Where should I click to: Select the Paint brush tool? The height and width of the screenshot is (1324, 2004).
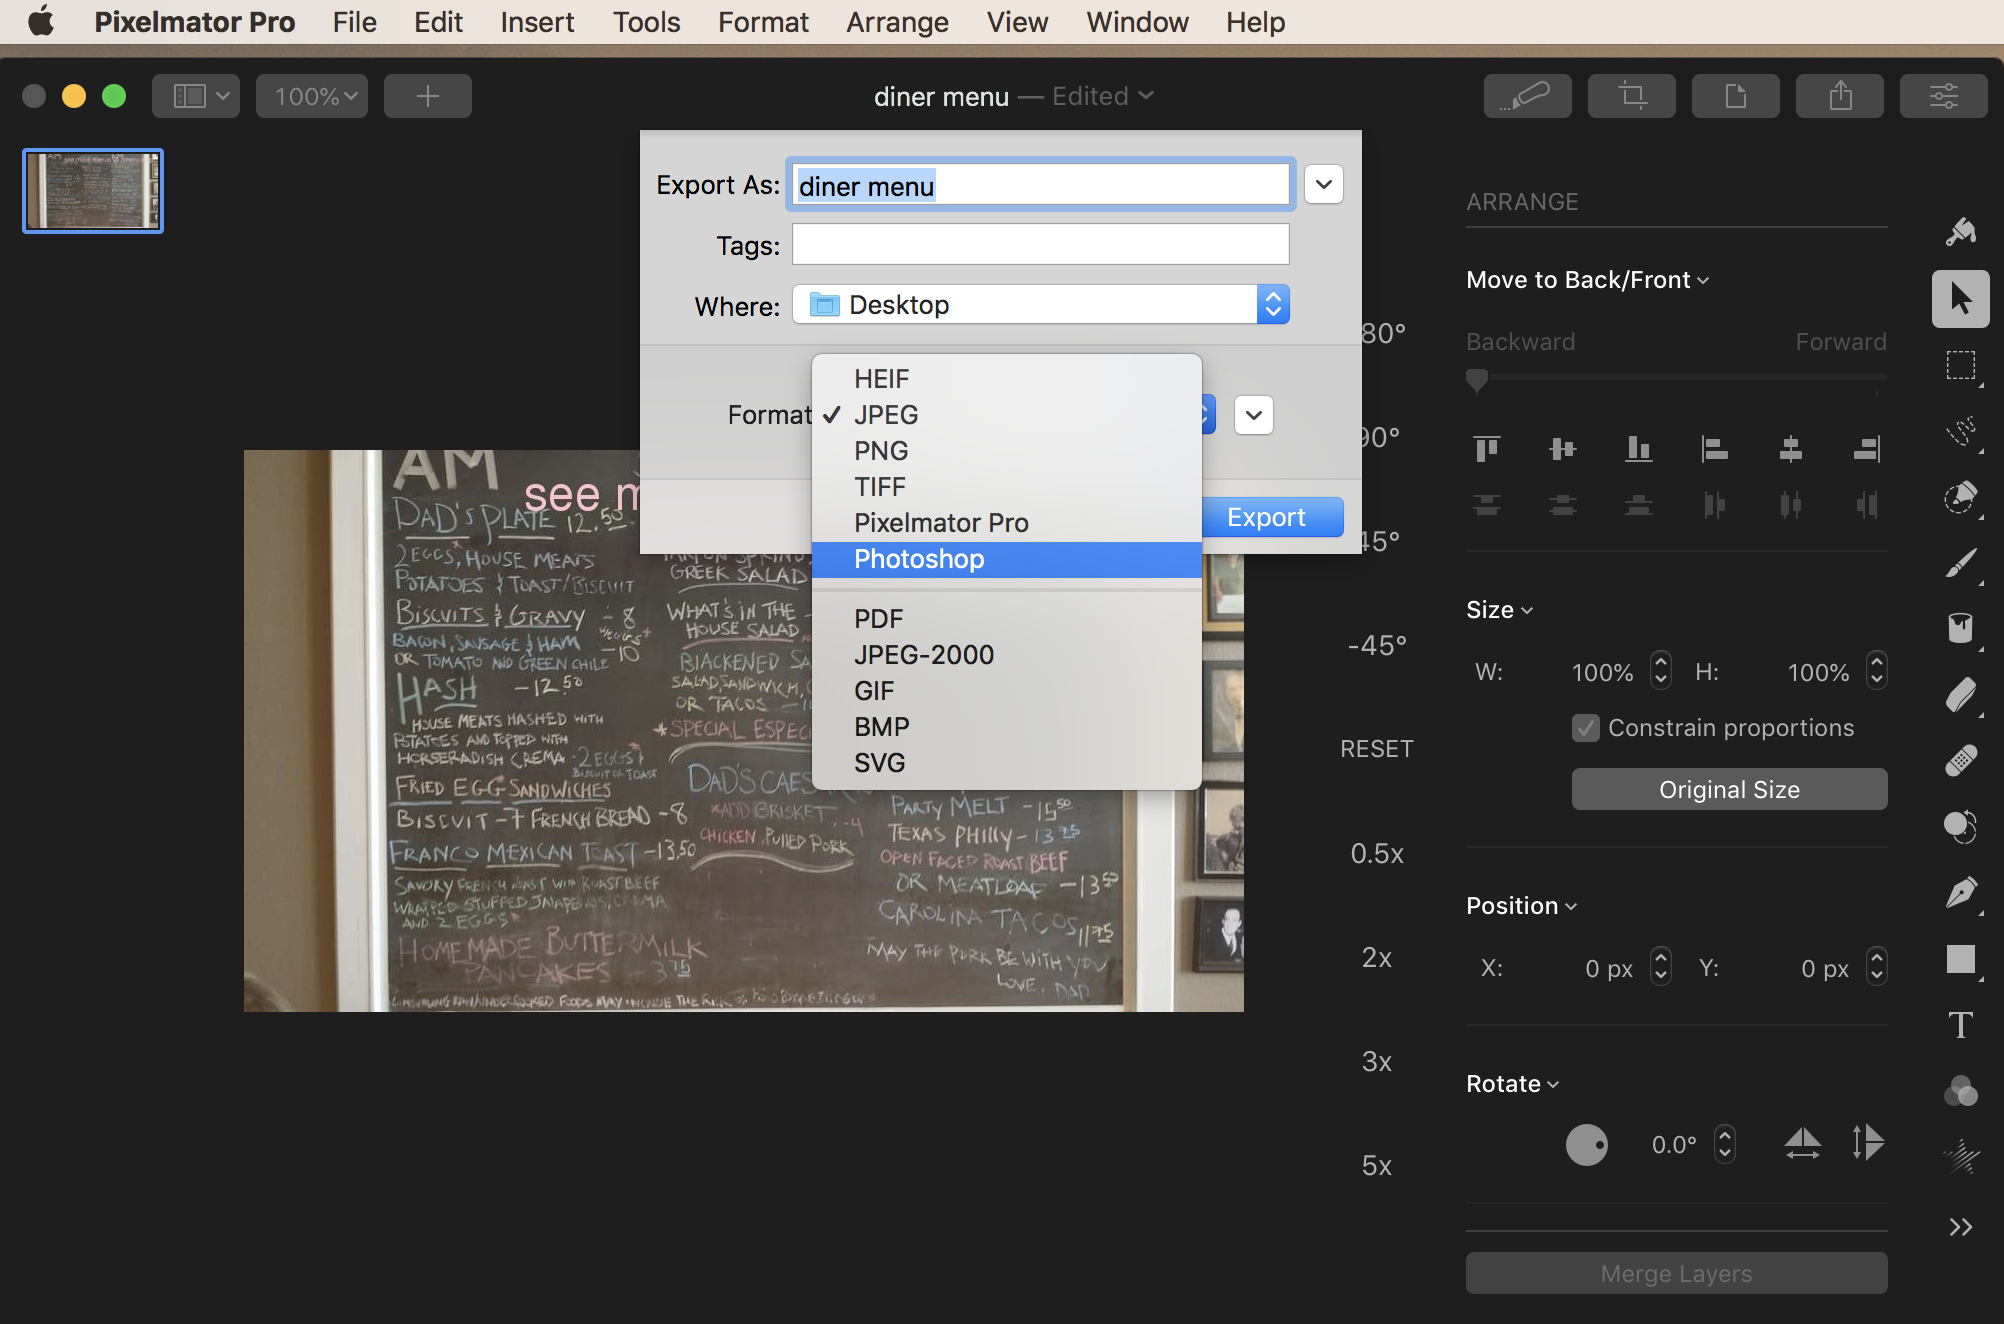pos(1960,563)
